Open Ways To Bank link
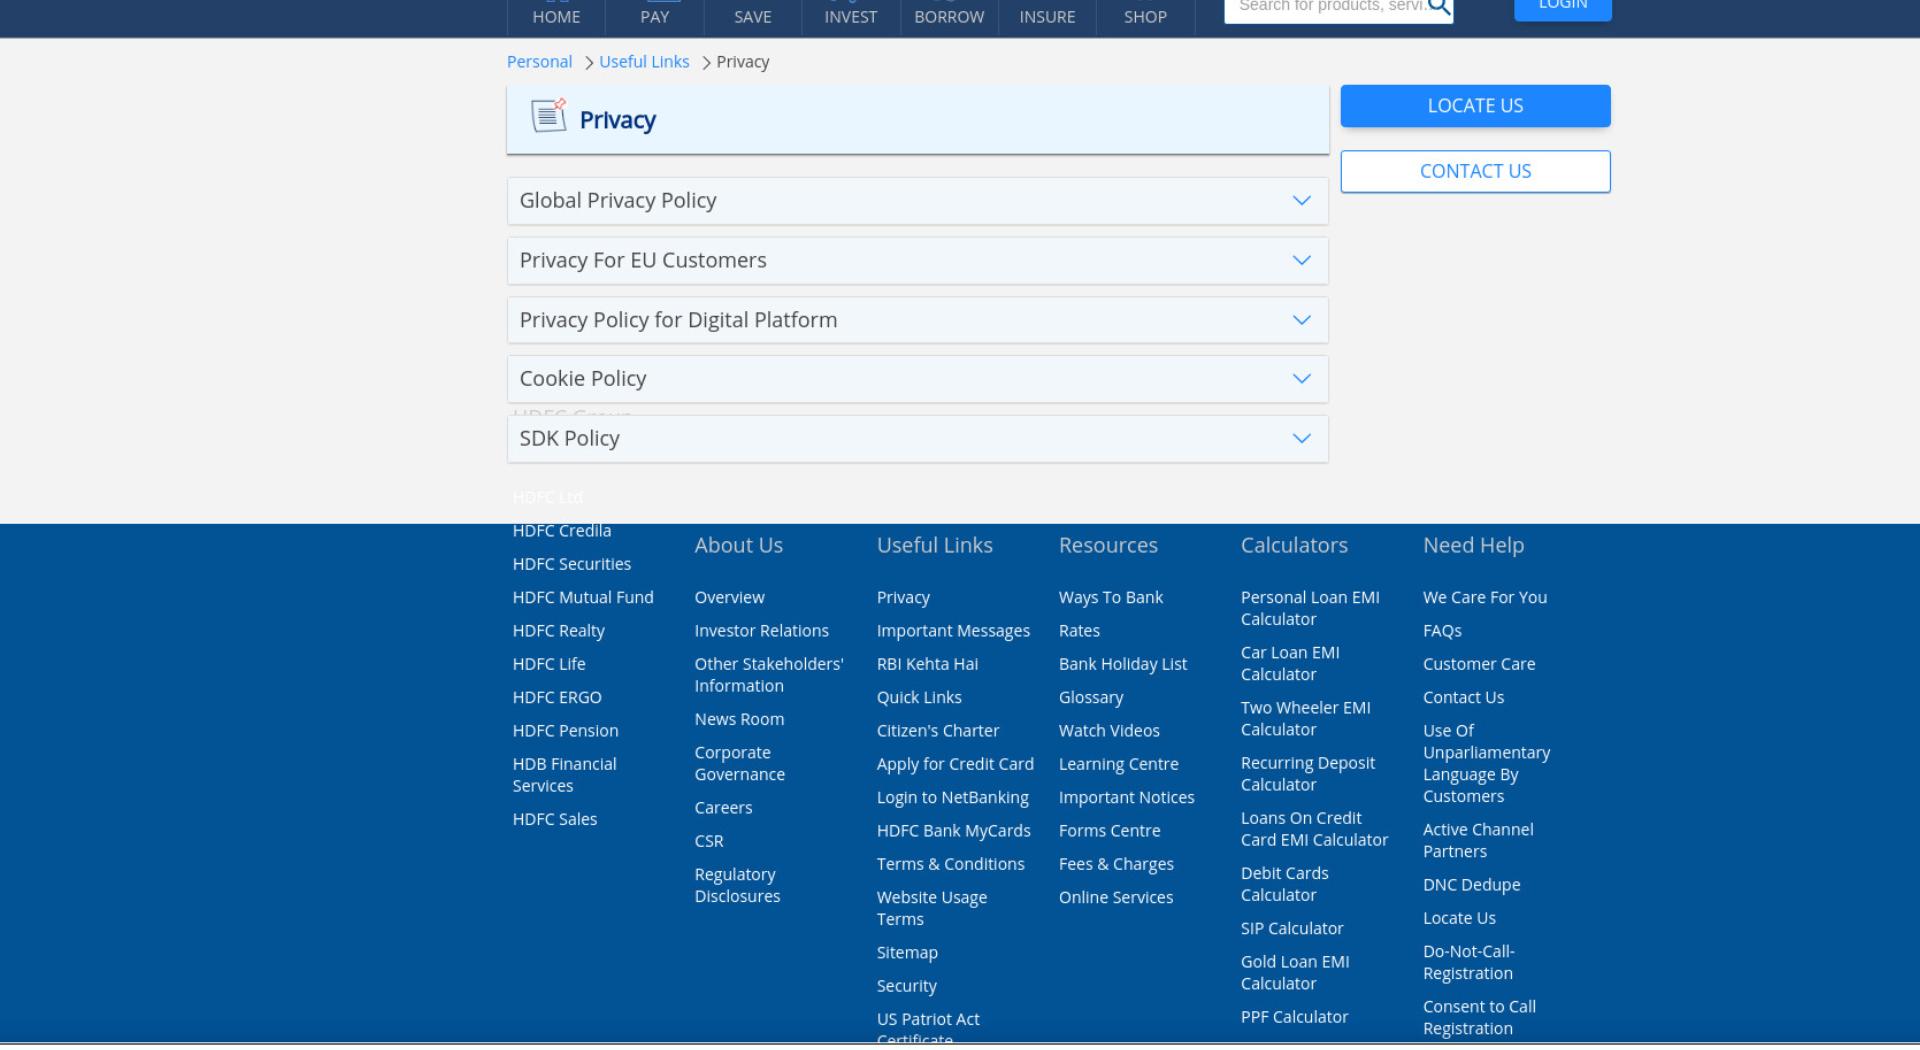 click(x=1111, y=597)
